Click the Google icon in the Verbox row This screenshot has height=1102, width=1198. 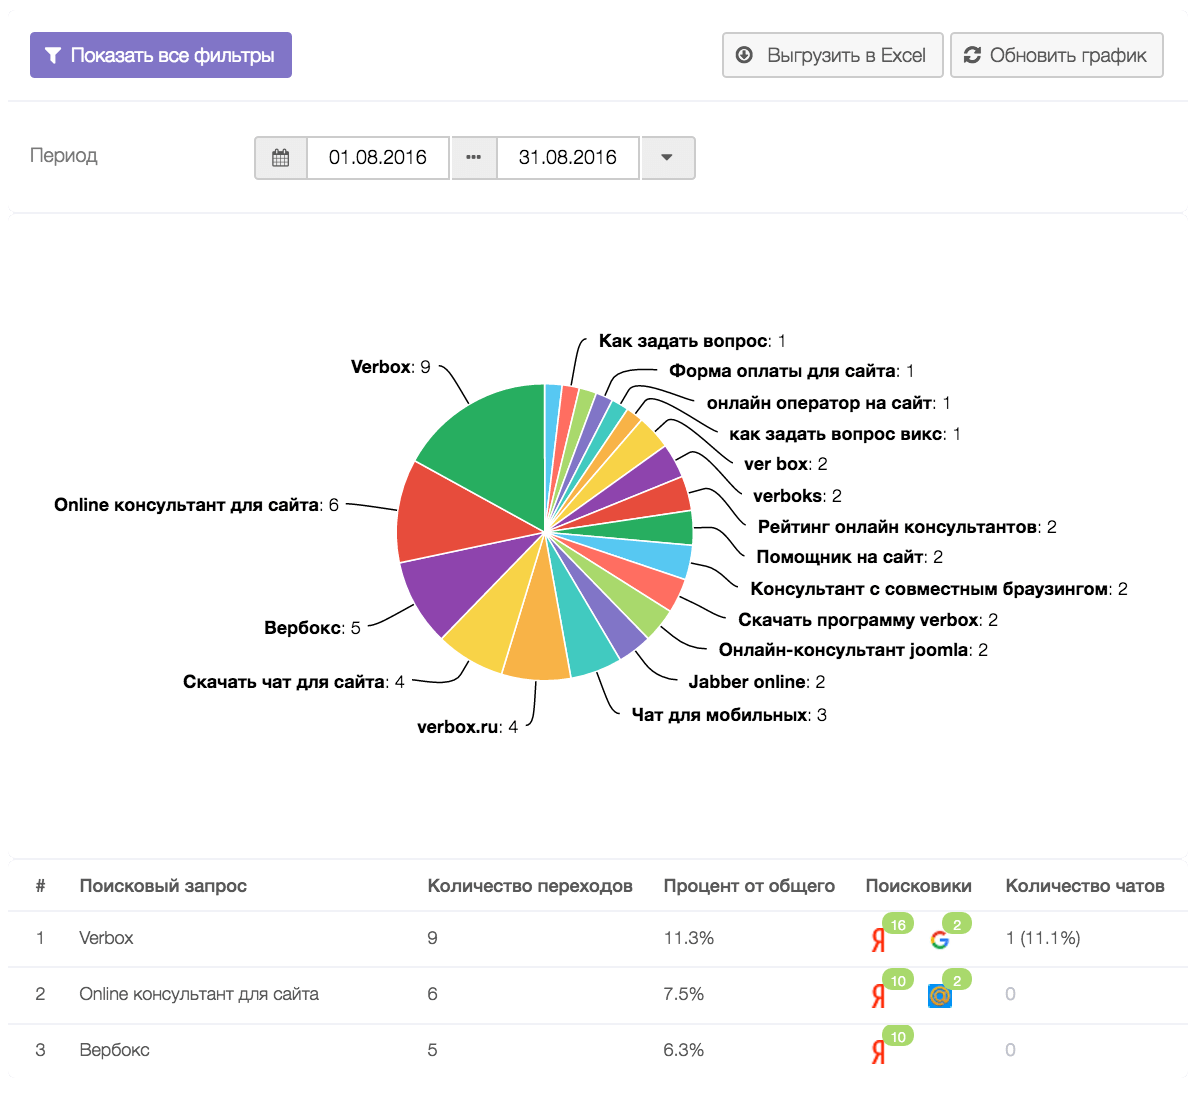click(x=939, y=940)
